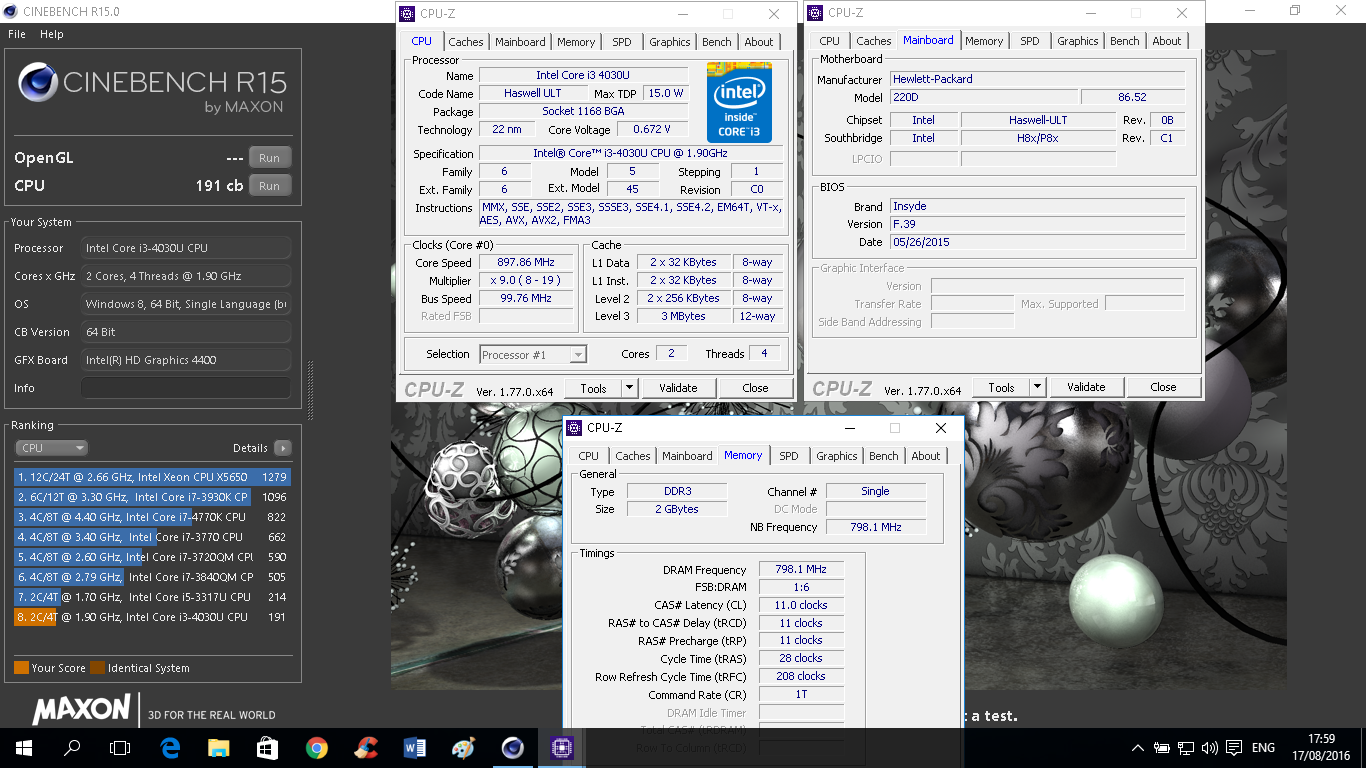This screenshot has width=1366, height=768.
Task: Click Tools button in first CPU-Z window
Action: [593, 388]
